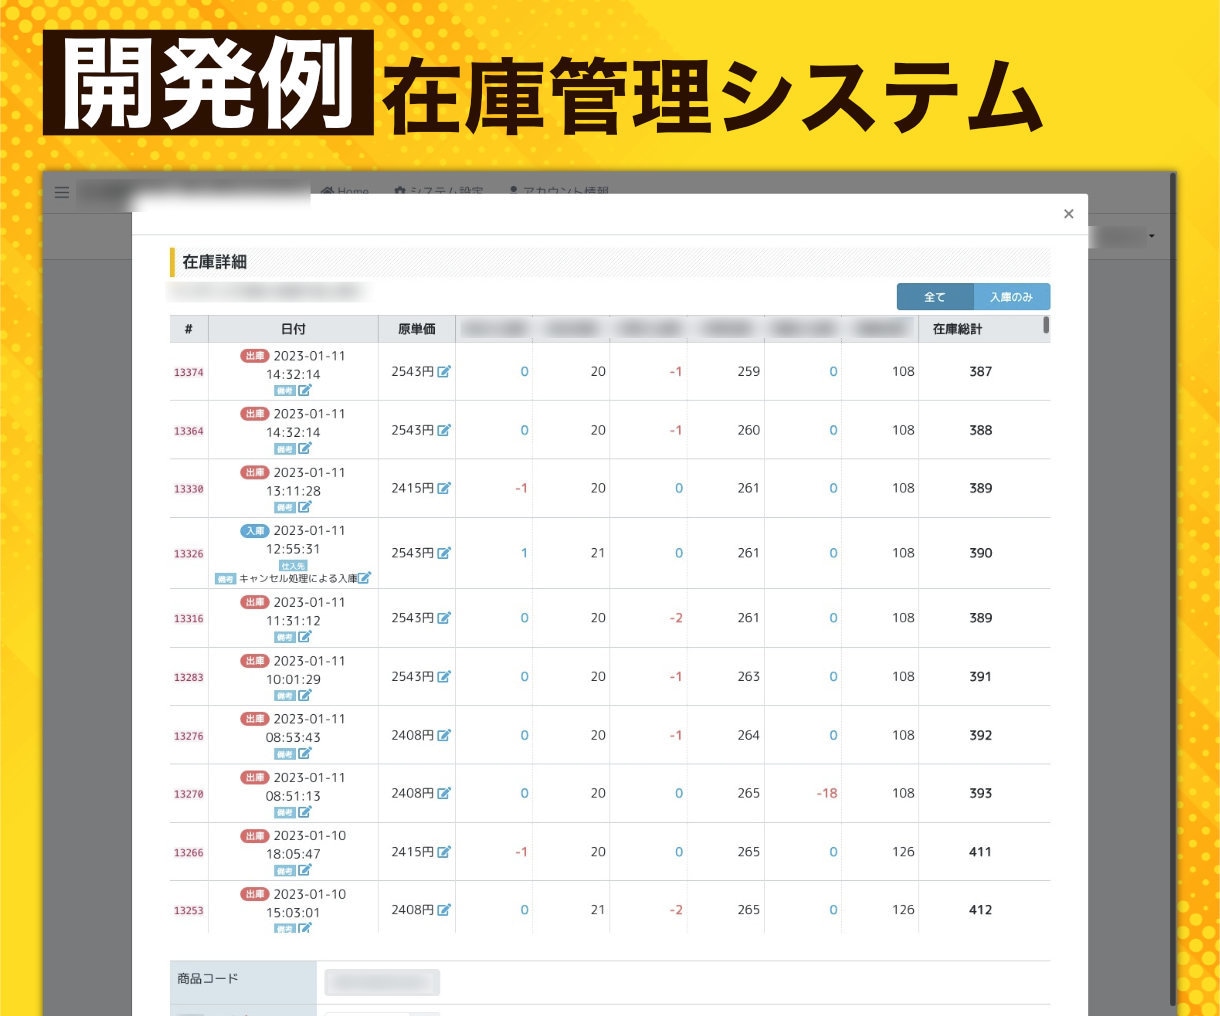This screenshot has height=1016, width=1220.
Task: Click the 原単価 column header
Action: 417,329
